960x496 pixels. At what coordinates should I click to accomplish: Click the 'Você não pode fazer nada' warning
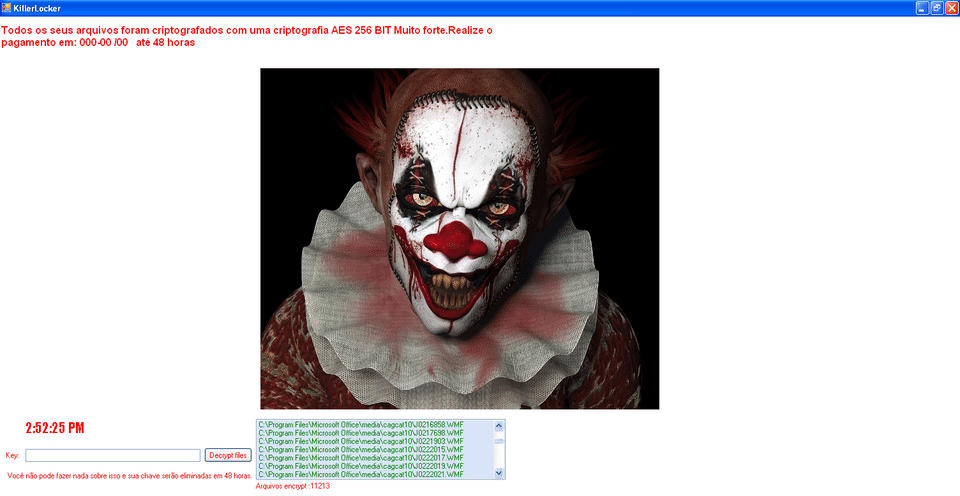[130, 475]
